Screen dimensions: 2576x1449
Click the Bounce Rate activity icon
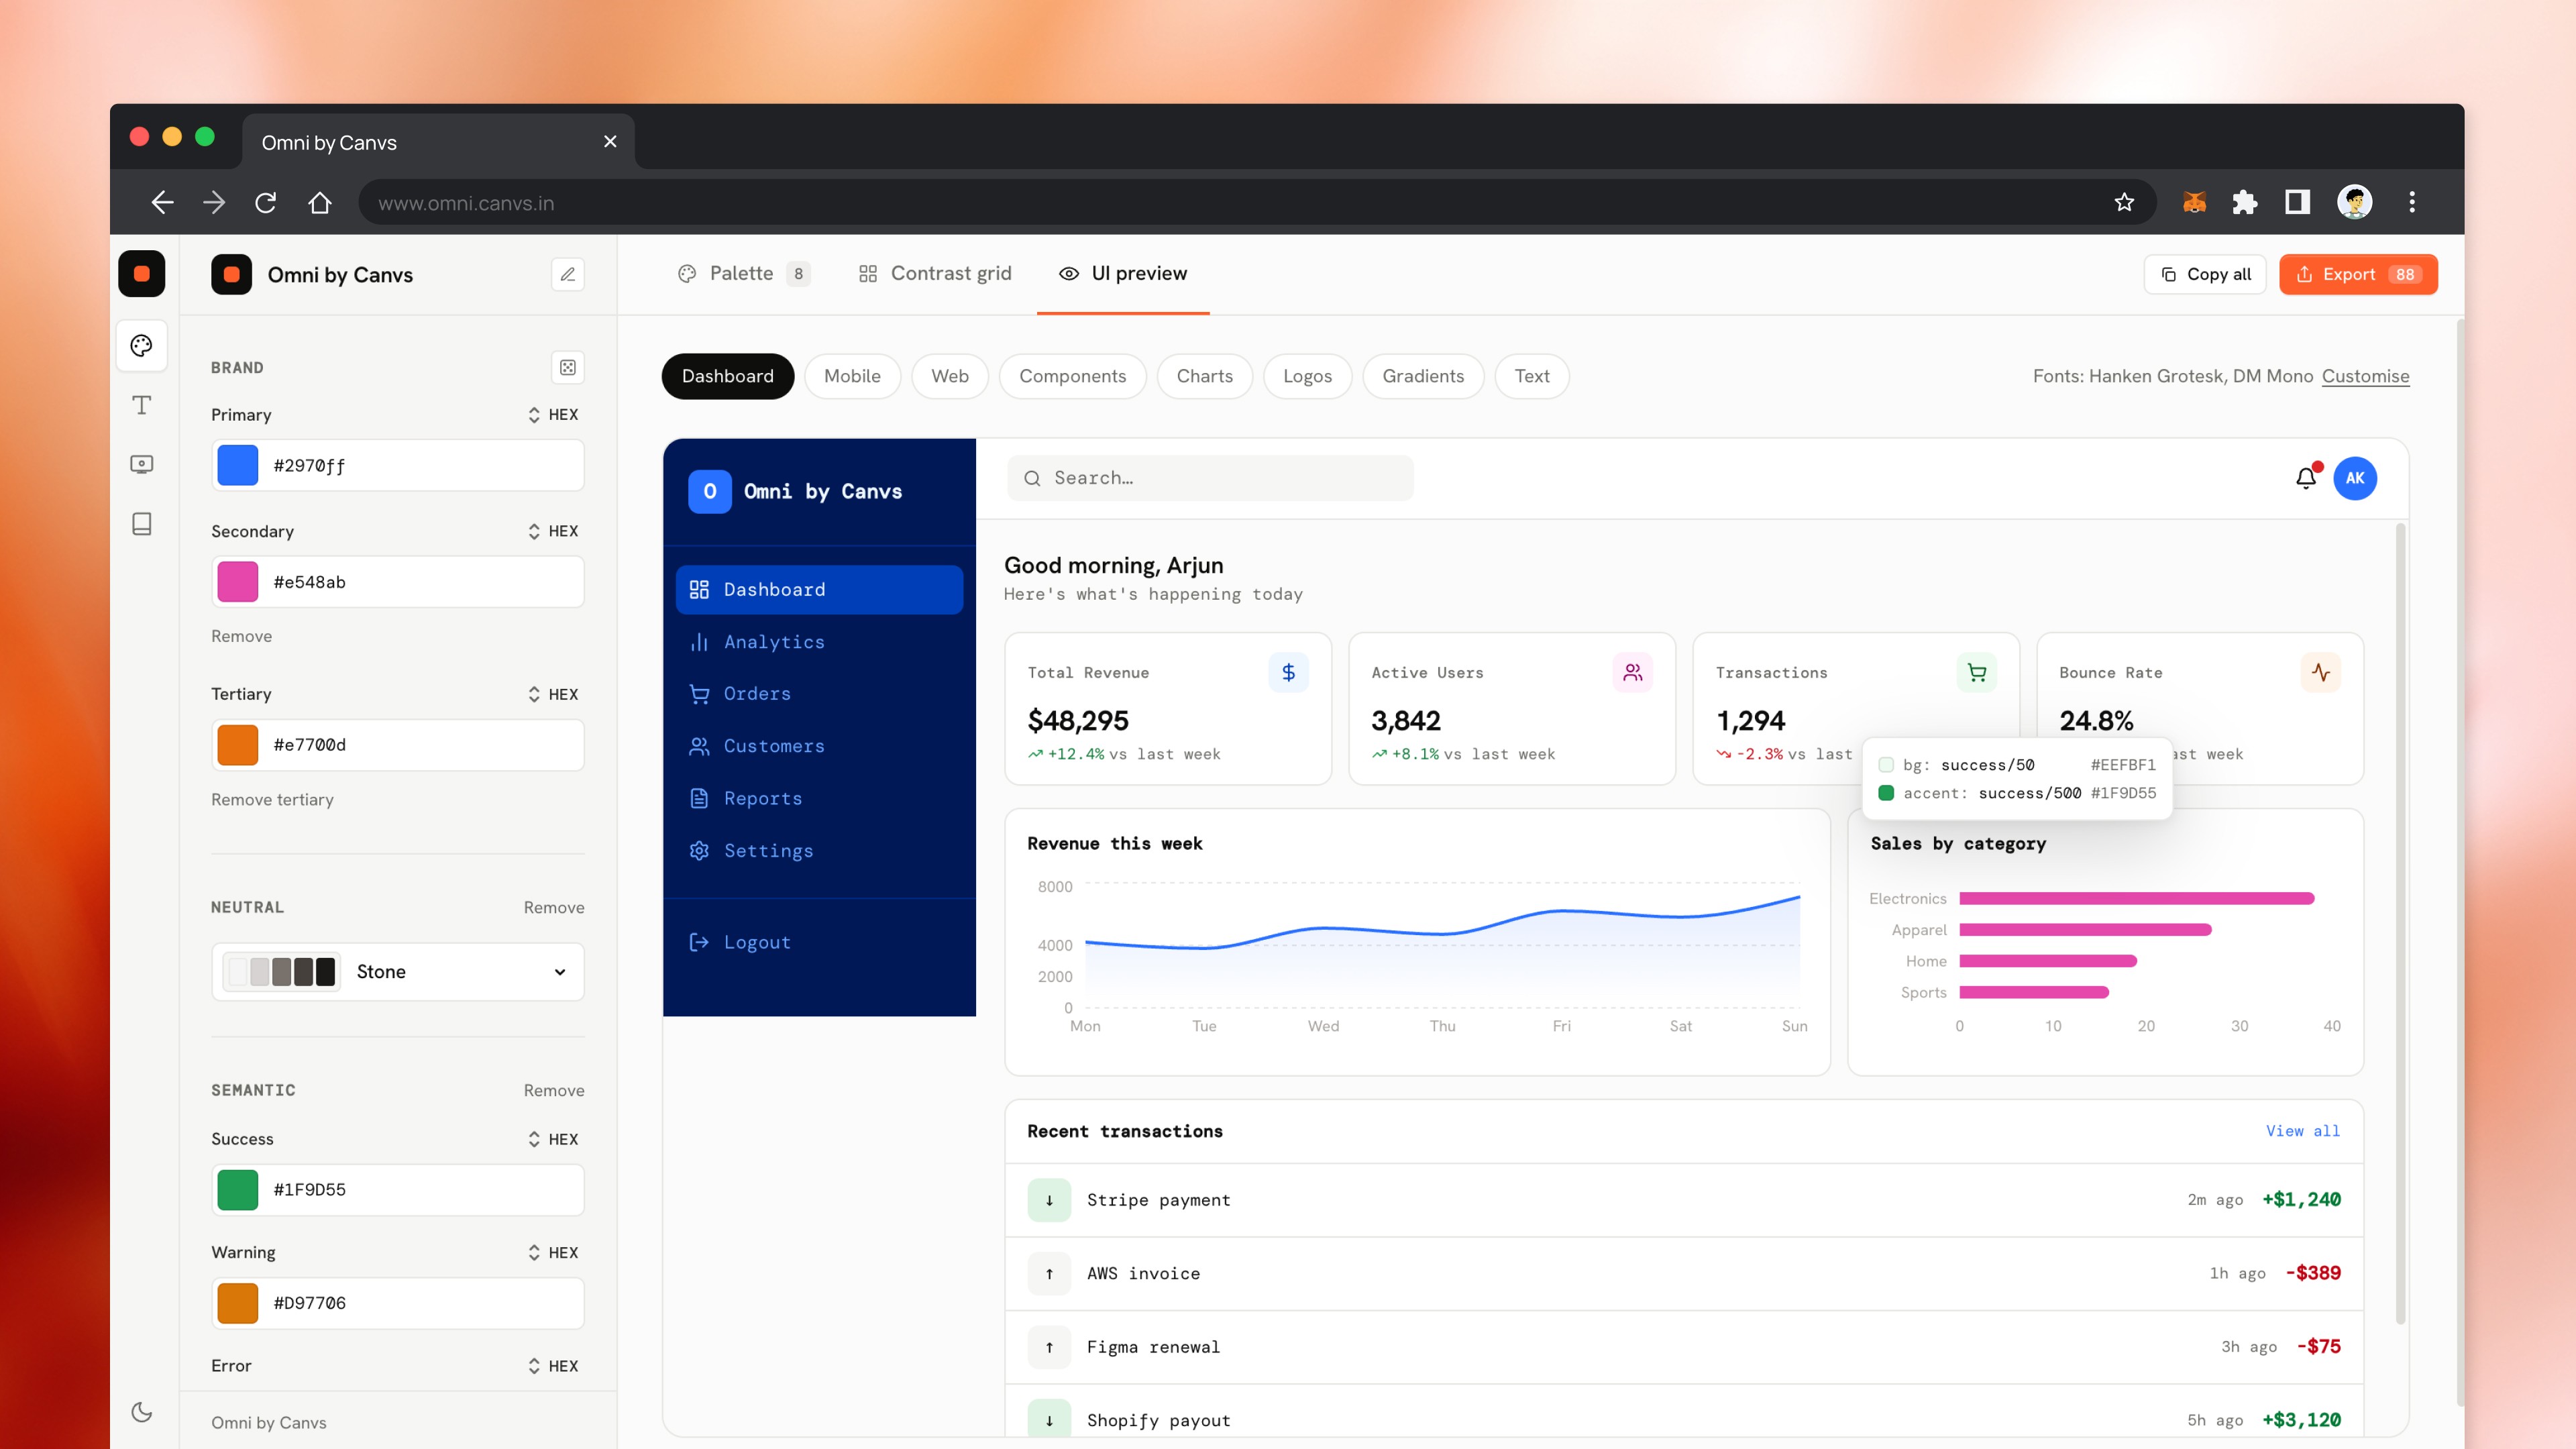point(2320,673)
